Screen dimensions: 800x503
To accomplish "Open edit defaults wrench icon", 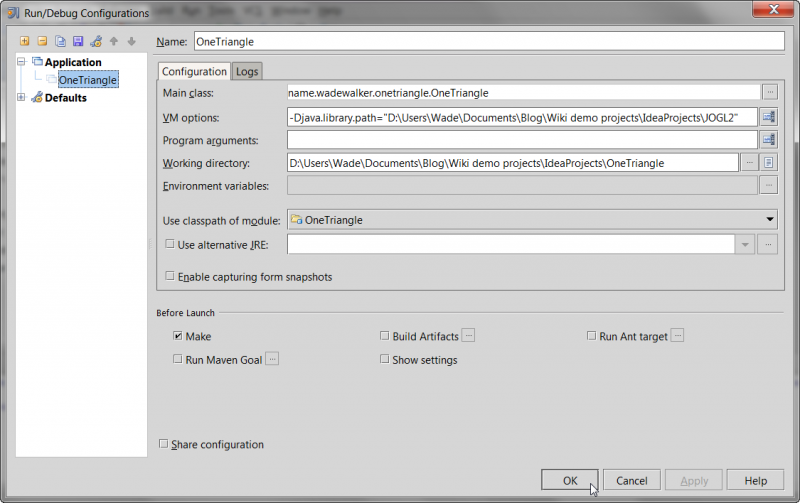I will [x=96, y=41].
